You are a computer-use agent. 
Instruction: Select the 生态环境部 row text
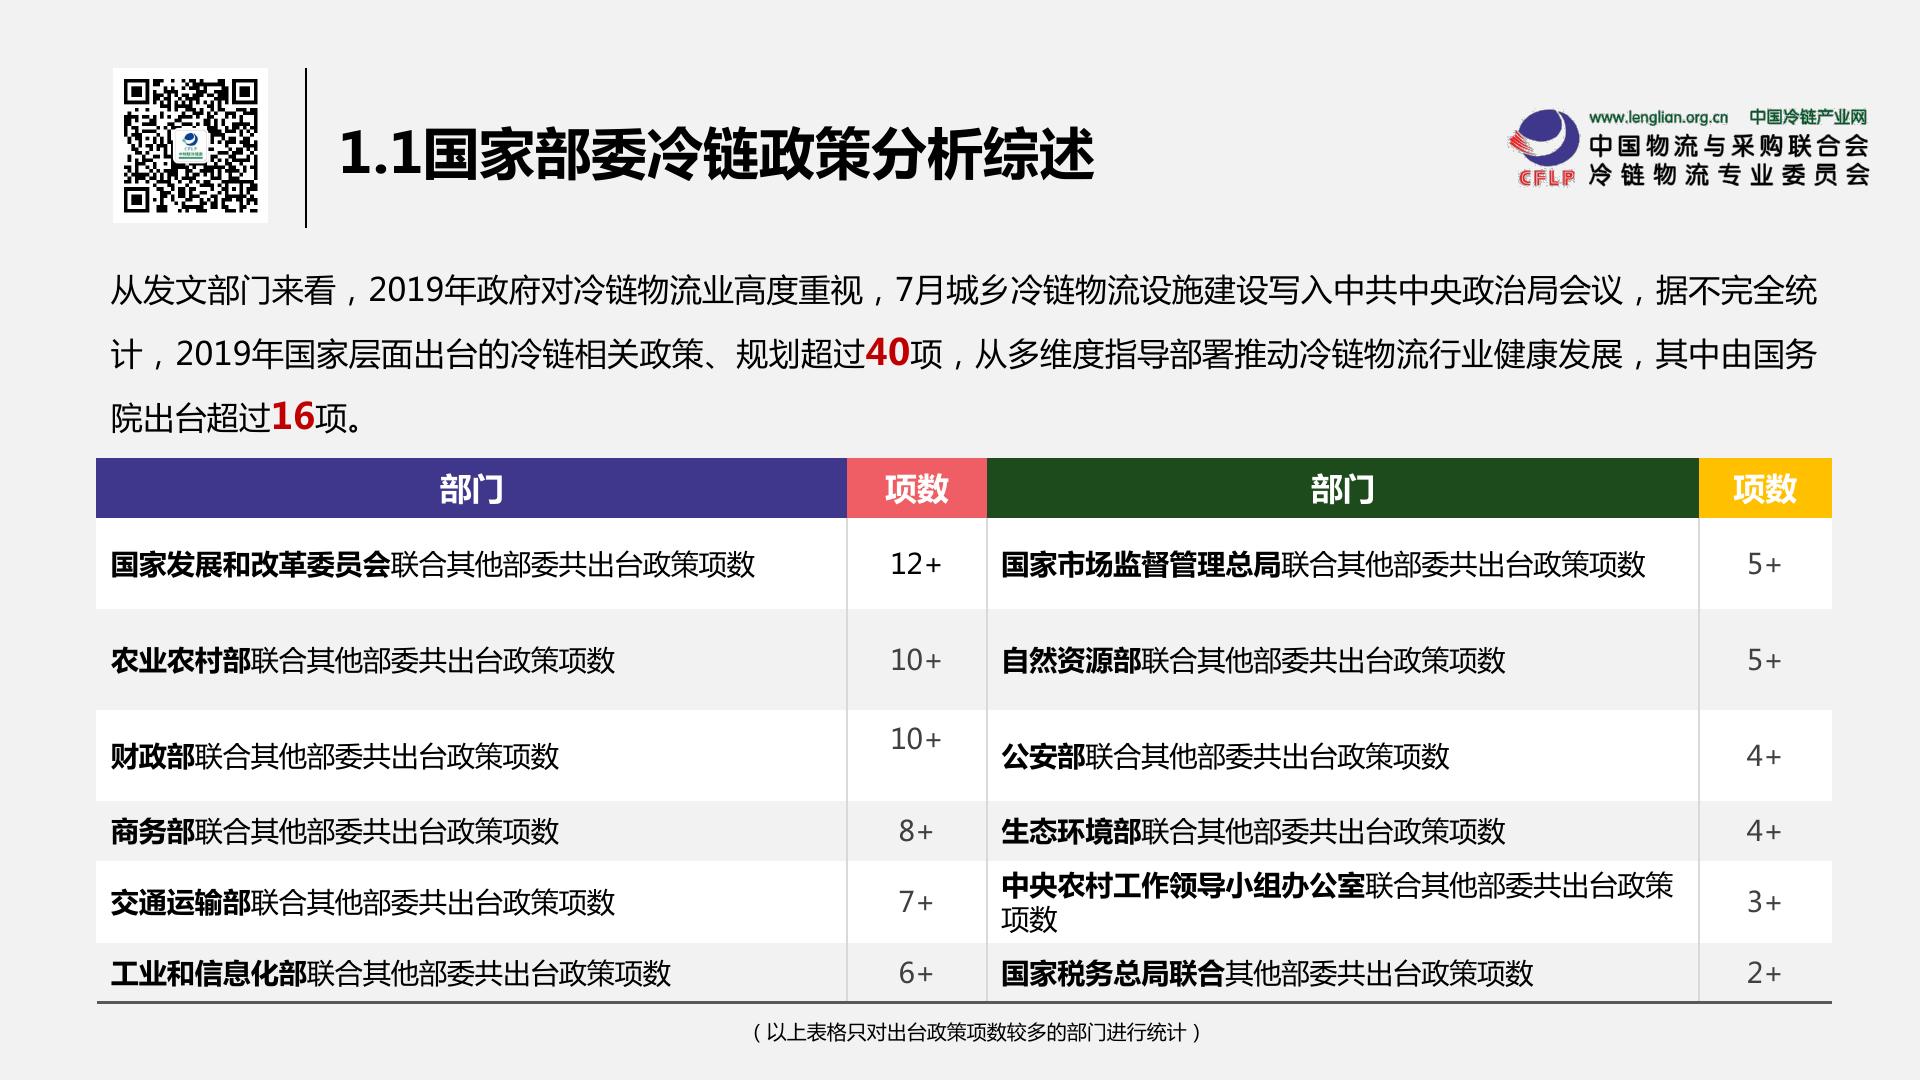(x=1253, y=832)
